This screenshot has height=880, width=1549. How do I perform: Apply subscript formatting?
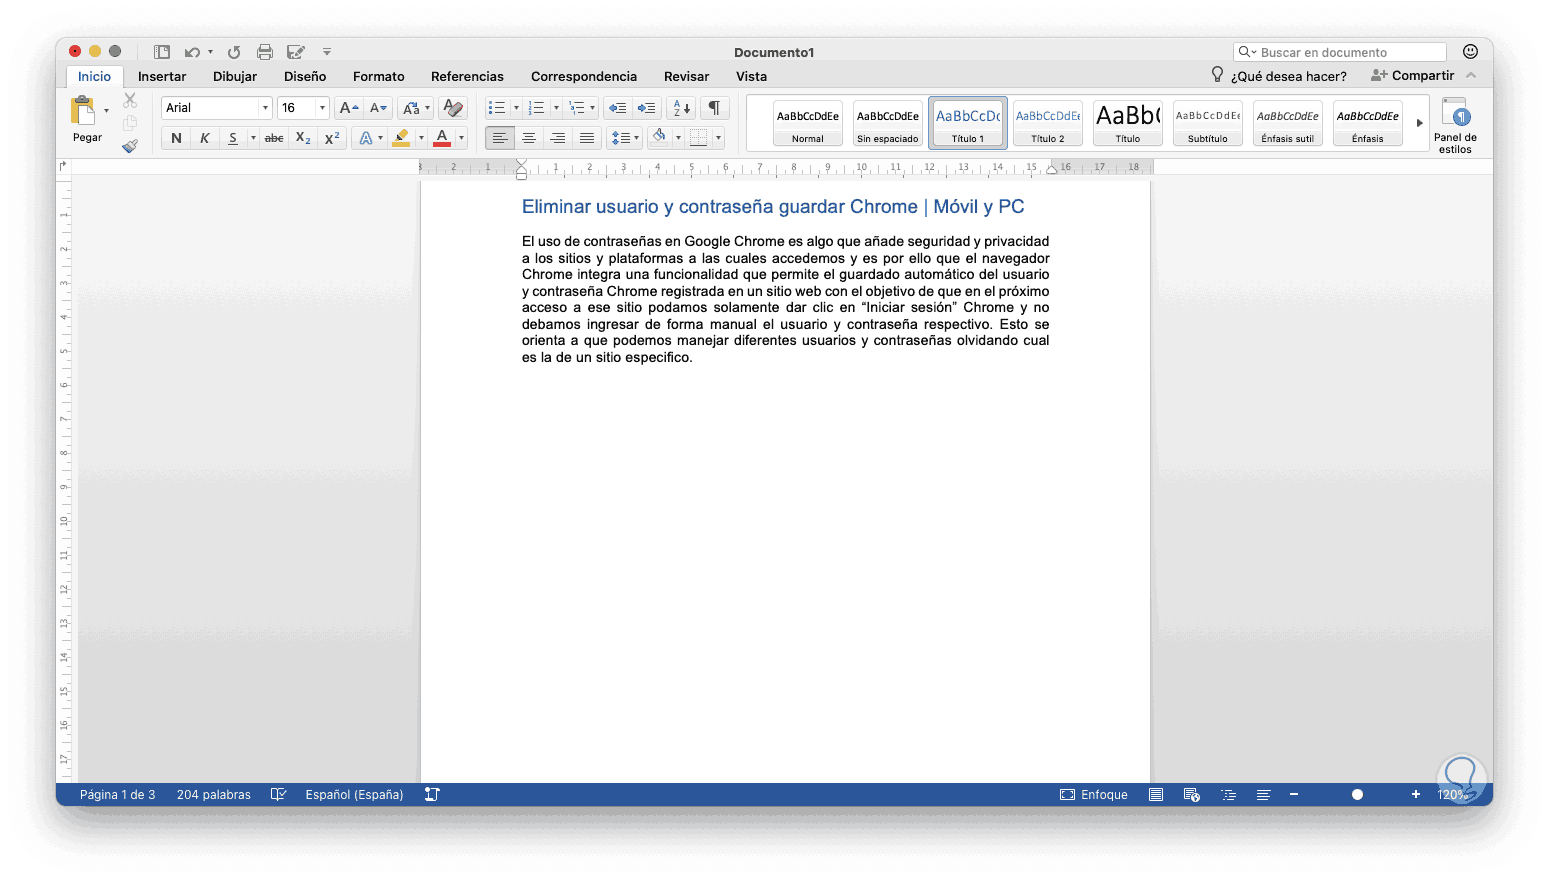[x=303, y=138]
